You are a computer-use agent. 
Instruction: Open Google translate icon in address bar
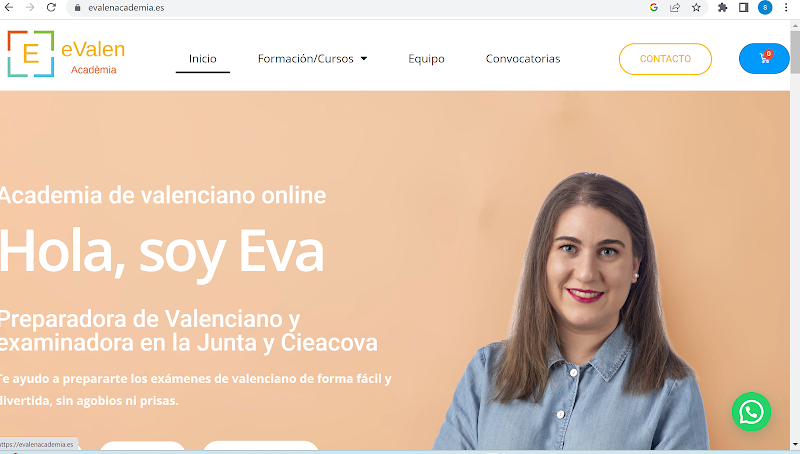[x=654, y=8]
